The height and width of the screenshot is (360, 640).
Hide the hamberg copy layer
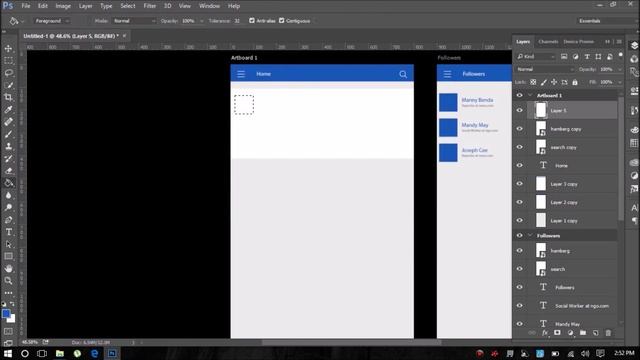tap(520, 129)
